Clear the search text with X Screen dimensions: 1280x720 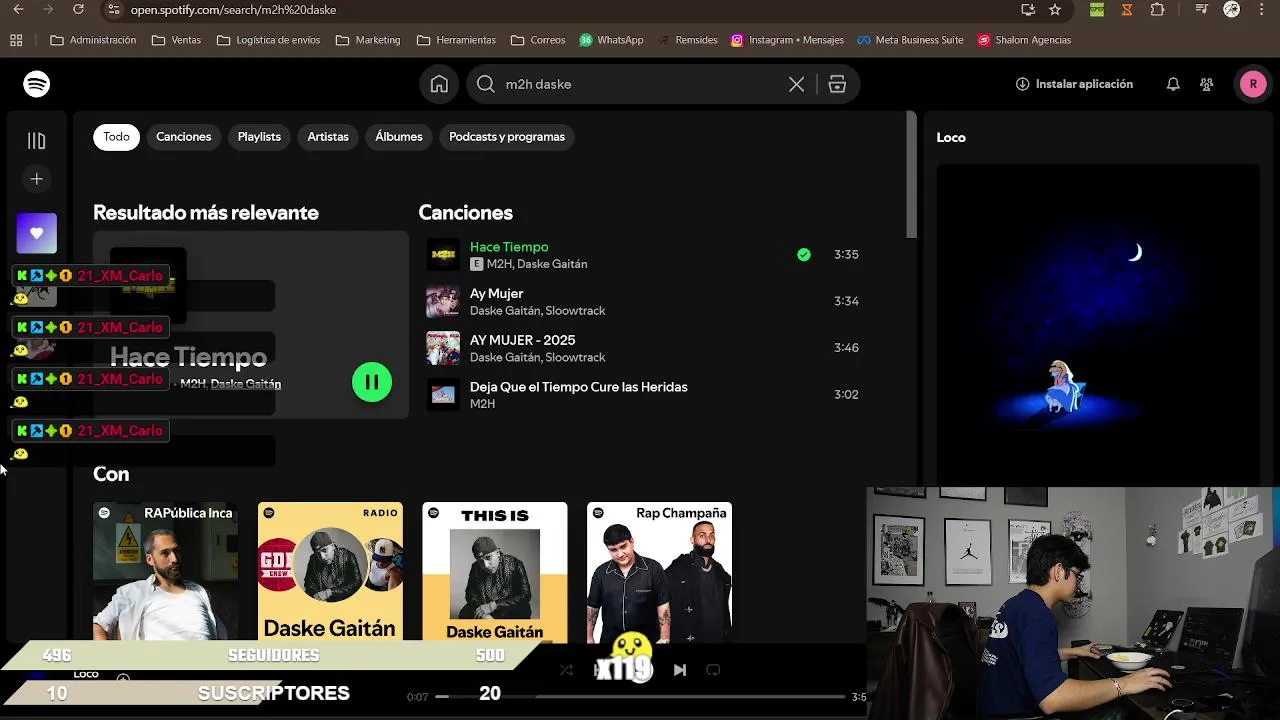796,84
